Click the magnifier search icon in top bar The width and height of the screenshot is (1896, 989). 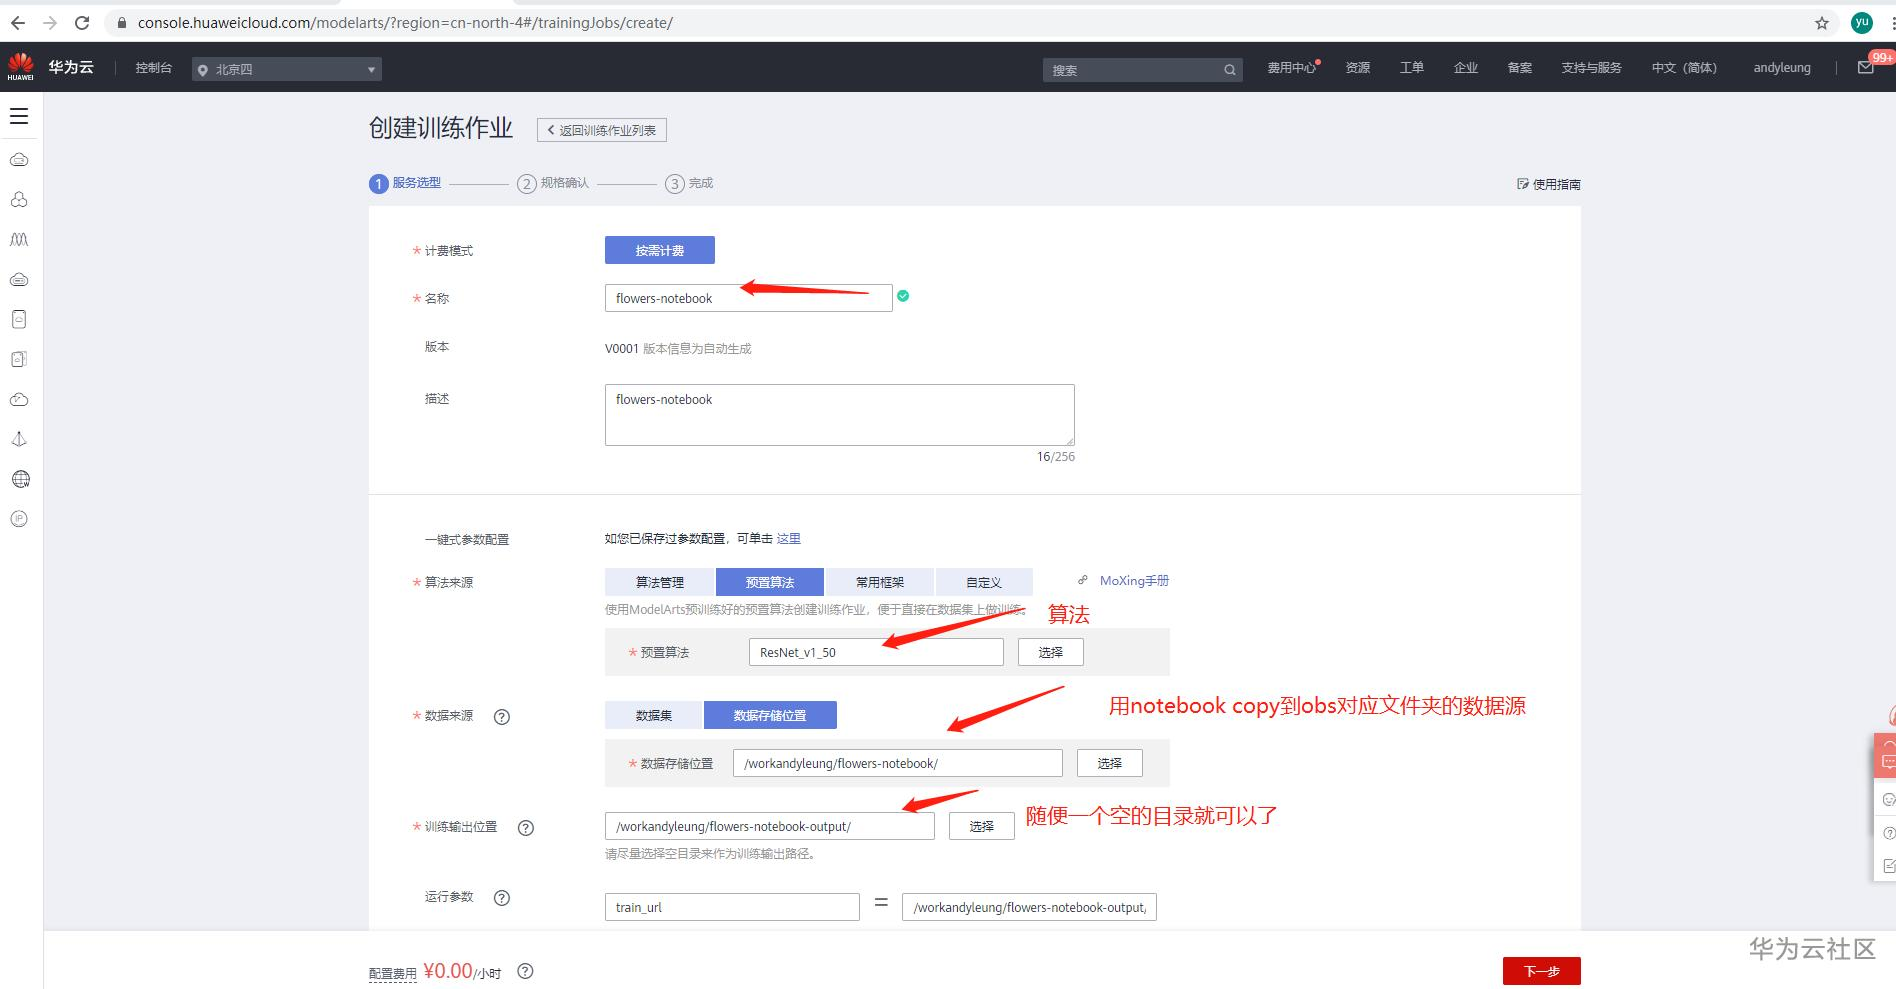[x=1229, y=70]
